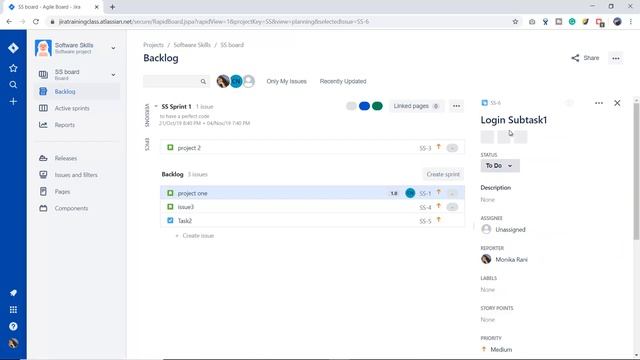Select the issue3 backlog row
Screen dimensions: 640x360
[312, 207]
